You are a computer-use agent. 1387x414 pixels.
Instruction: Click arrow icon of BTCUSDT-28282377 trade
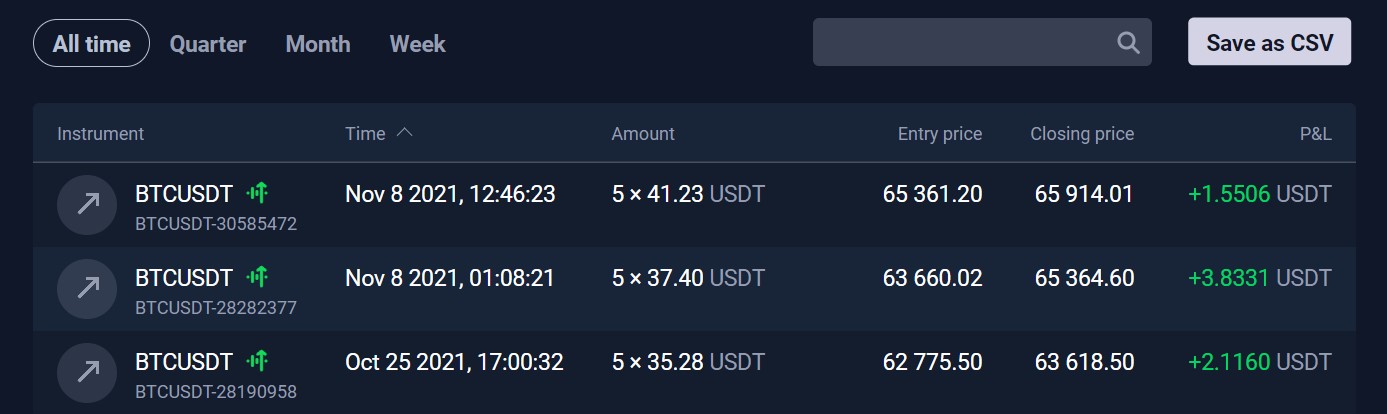click(88, 288)
